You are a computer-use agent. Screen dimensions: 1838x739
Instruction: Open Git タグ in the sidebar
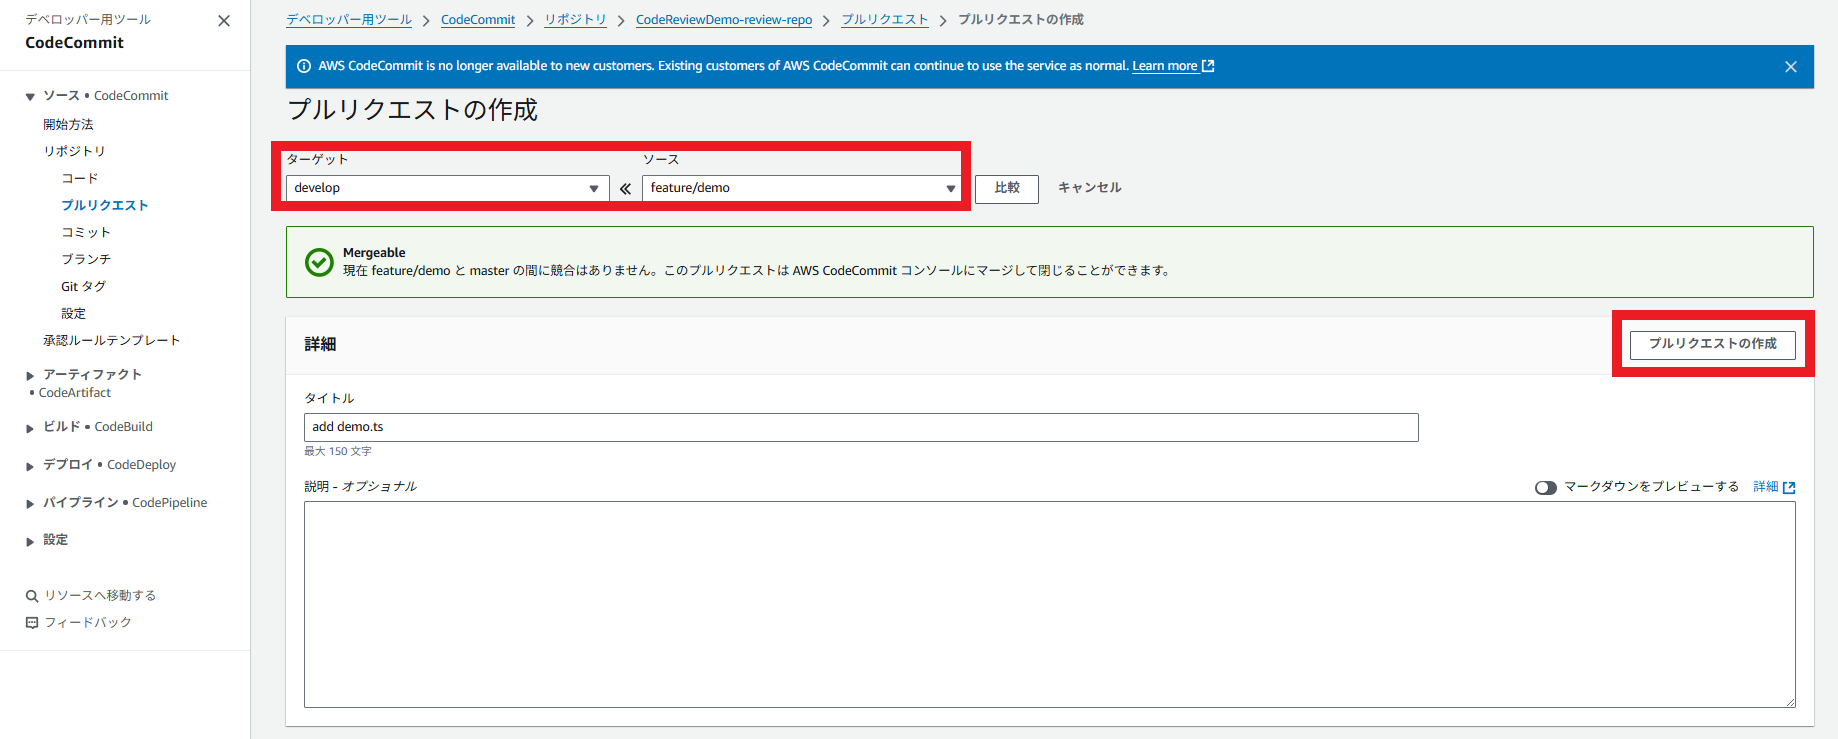click(x=83, y=286)
